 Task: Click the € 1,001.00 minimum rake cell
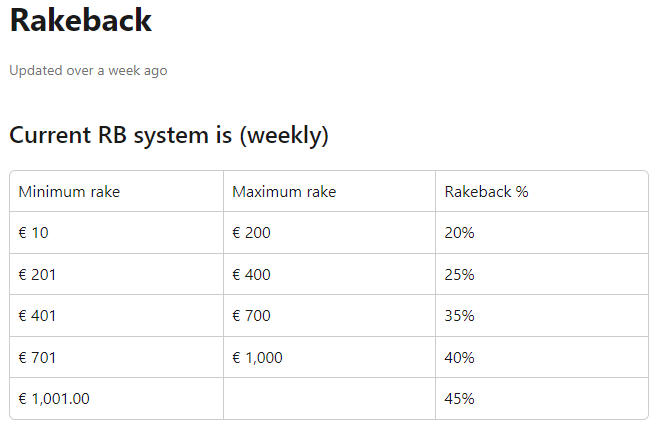point(117,398)
